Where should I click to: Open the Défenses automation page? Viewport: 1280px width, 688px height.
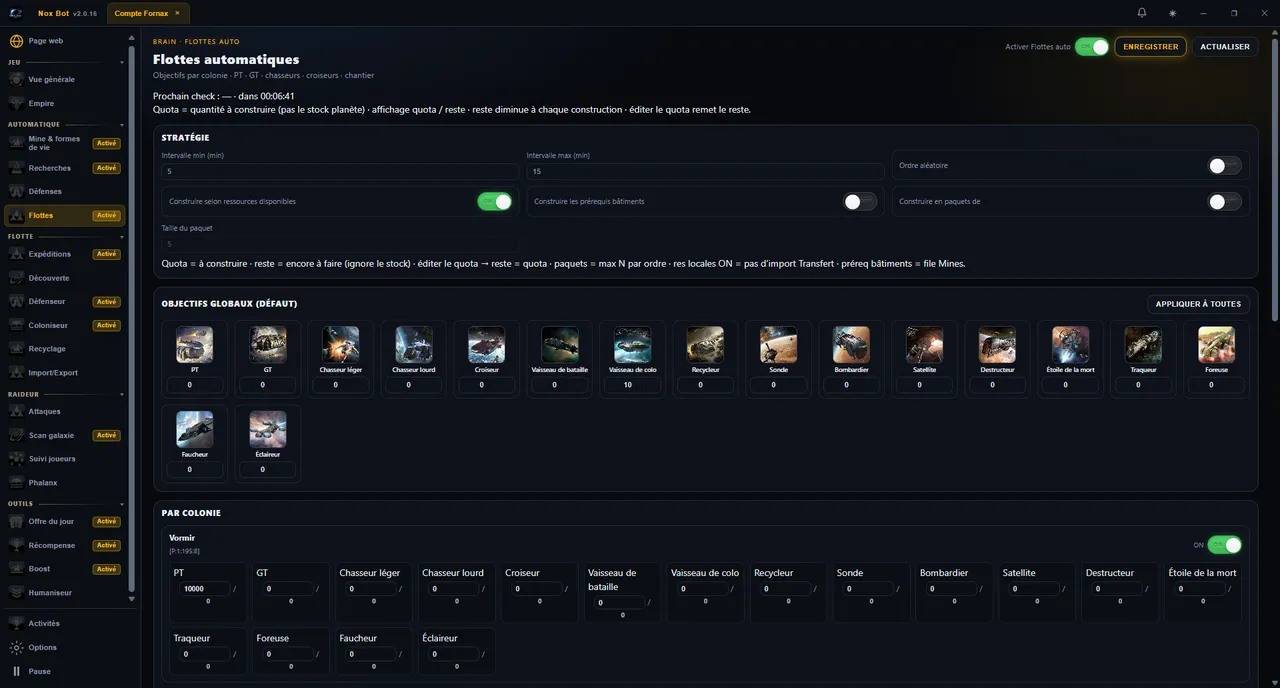tap(65, 191)
